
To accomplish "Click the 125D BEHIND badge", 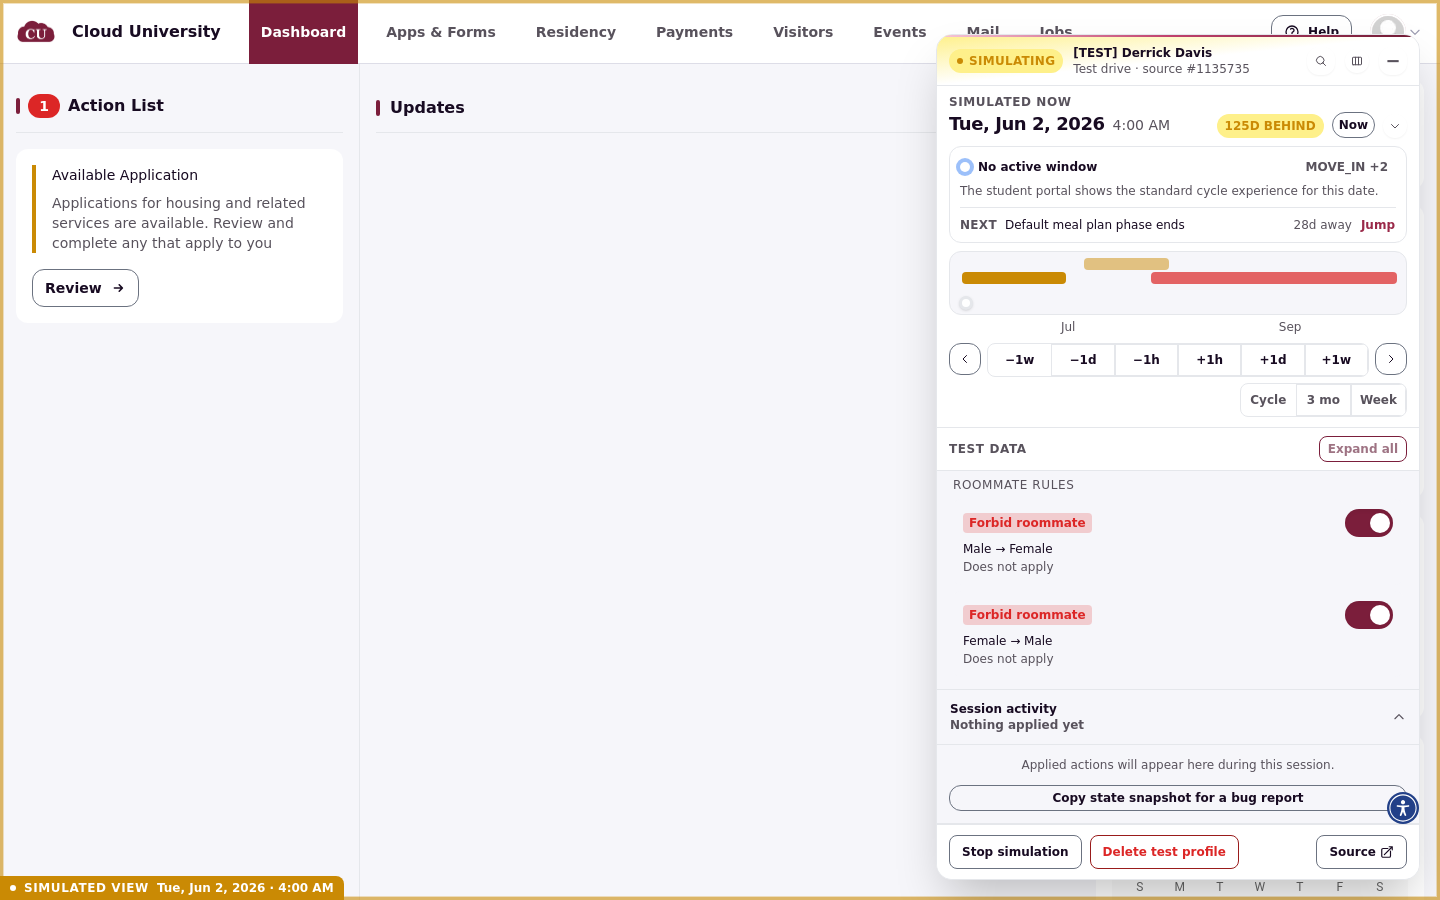I will pos(1270,126).
